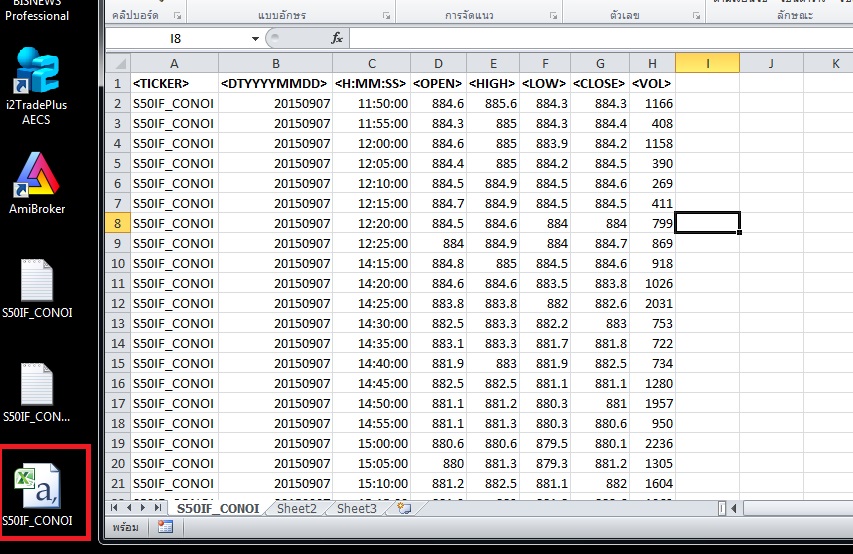
Task: Open the Alignment group dialog launcher
Action: pyautogui.click(x=553, y=16)
